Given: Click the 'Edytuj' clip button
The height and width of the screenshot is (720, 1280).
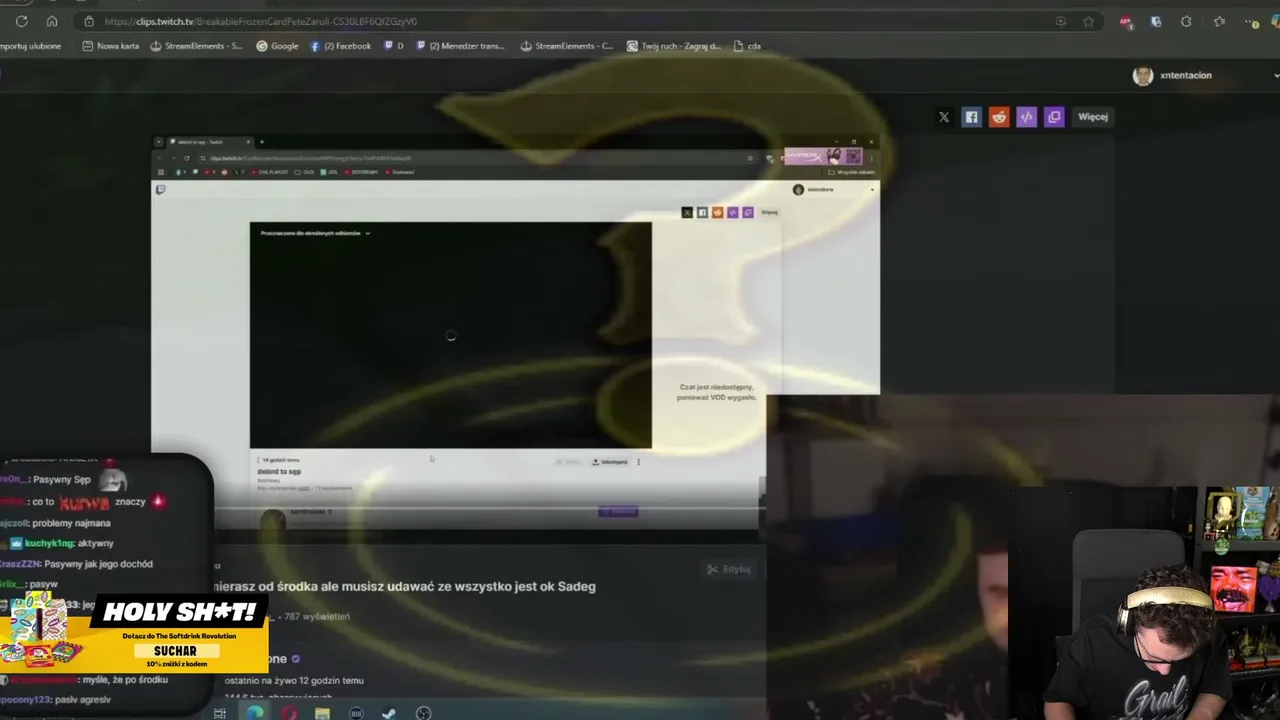Looking at the screenshot, I should click(728, 569).
